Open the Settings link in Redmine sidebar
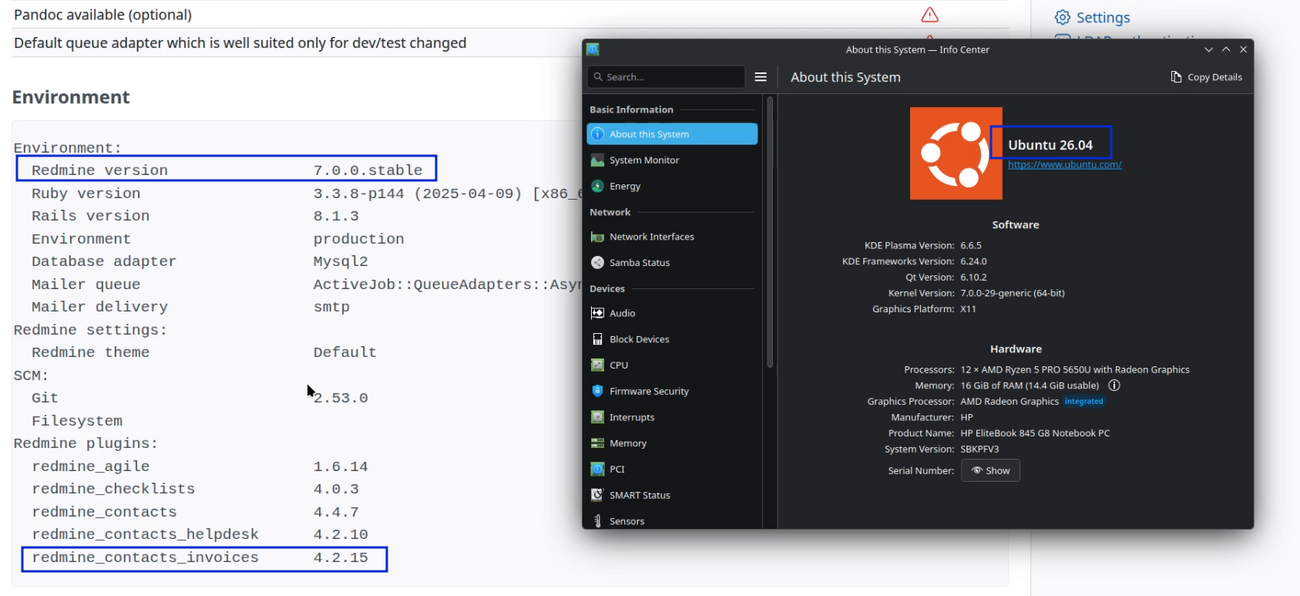 tap(1103, 17)
